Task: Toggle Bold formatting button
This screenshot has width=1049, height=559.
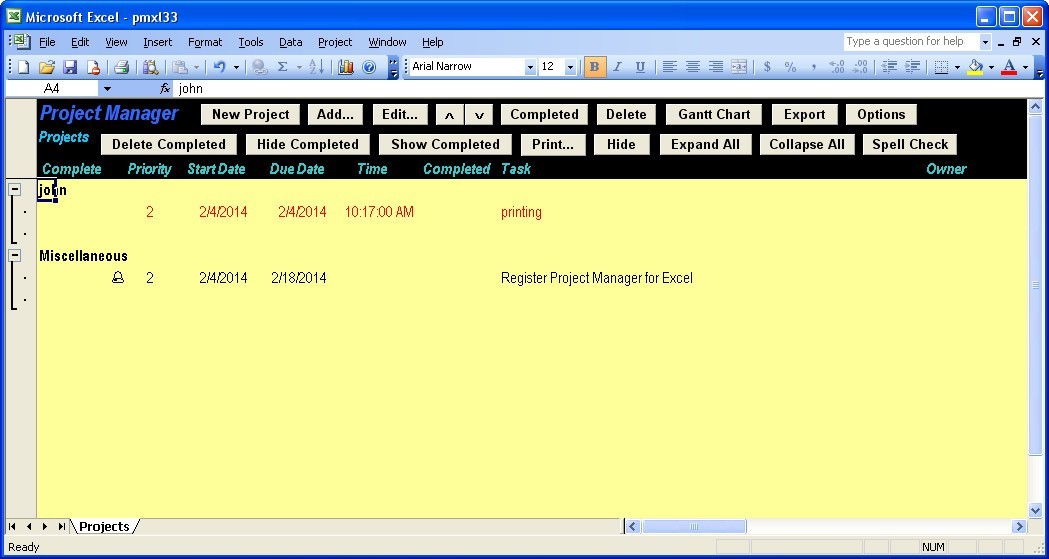Action: (594, 67)
